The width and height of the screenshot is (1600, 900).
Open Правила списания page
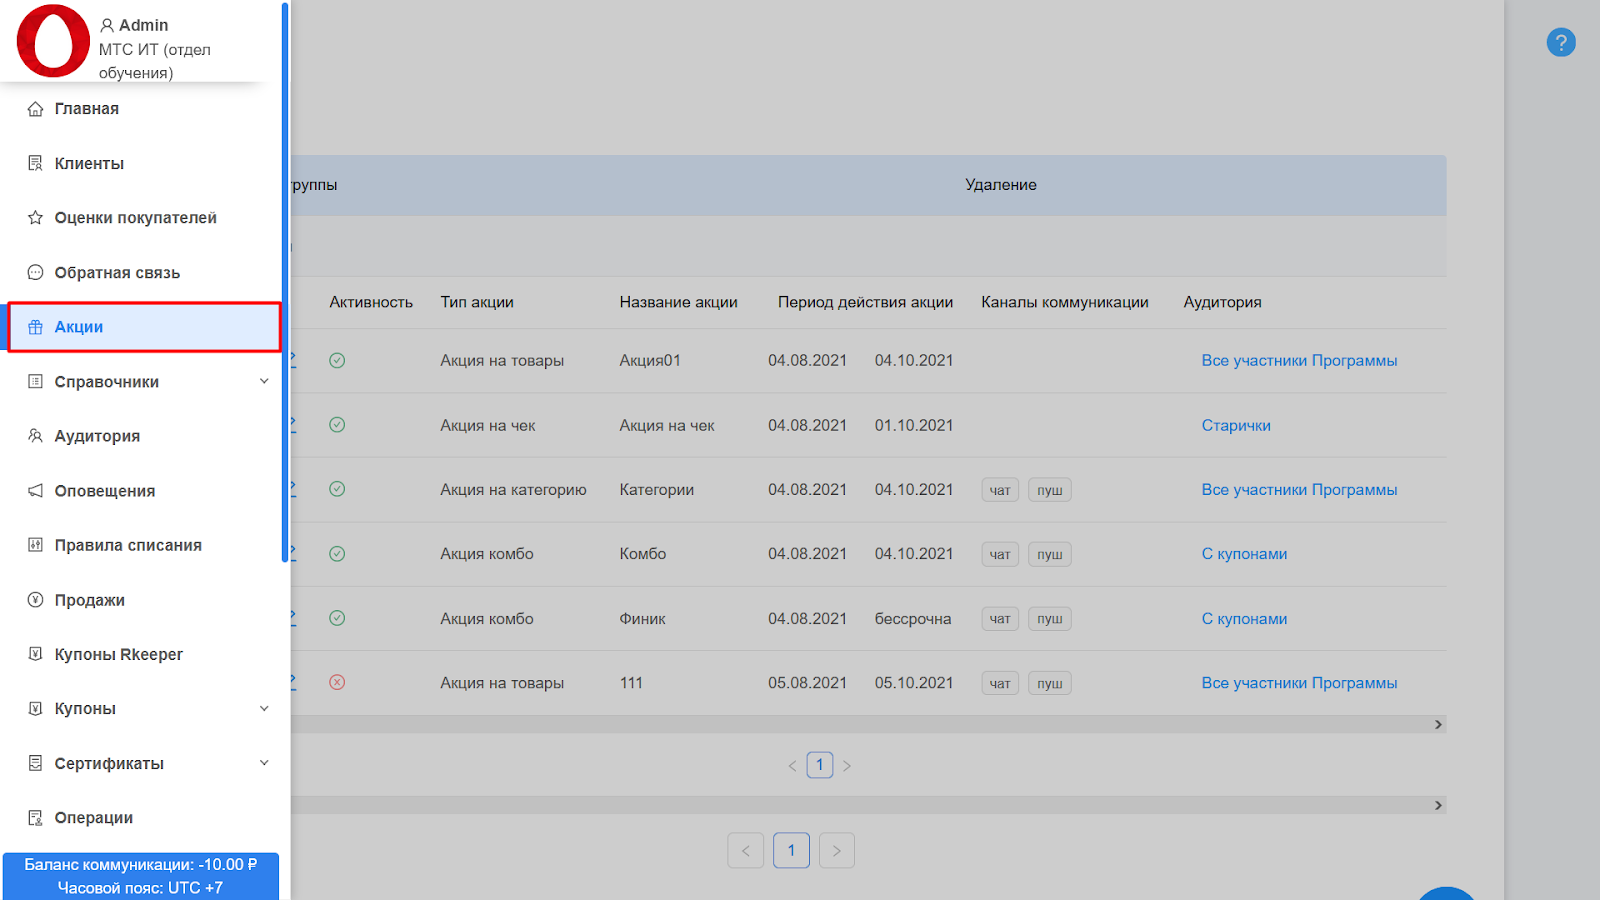click(x=128, y=545)
